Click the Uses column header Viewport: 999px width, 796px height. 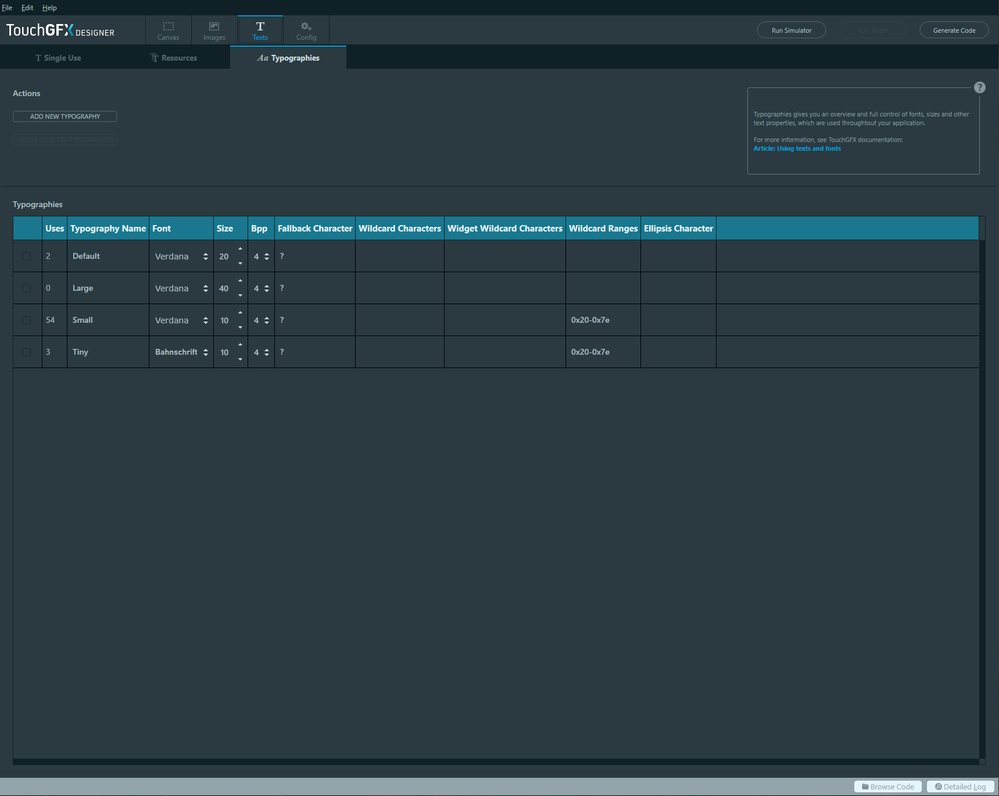[x=54, y=228]
